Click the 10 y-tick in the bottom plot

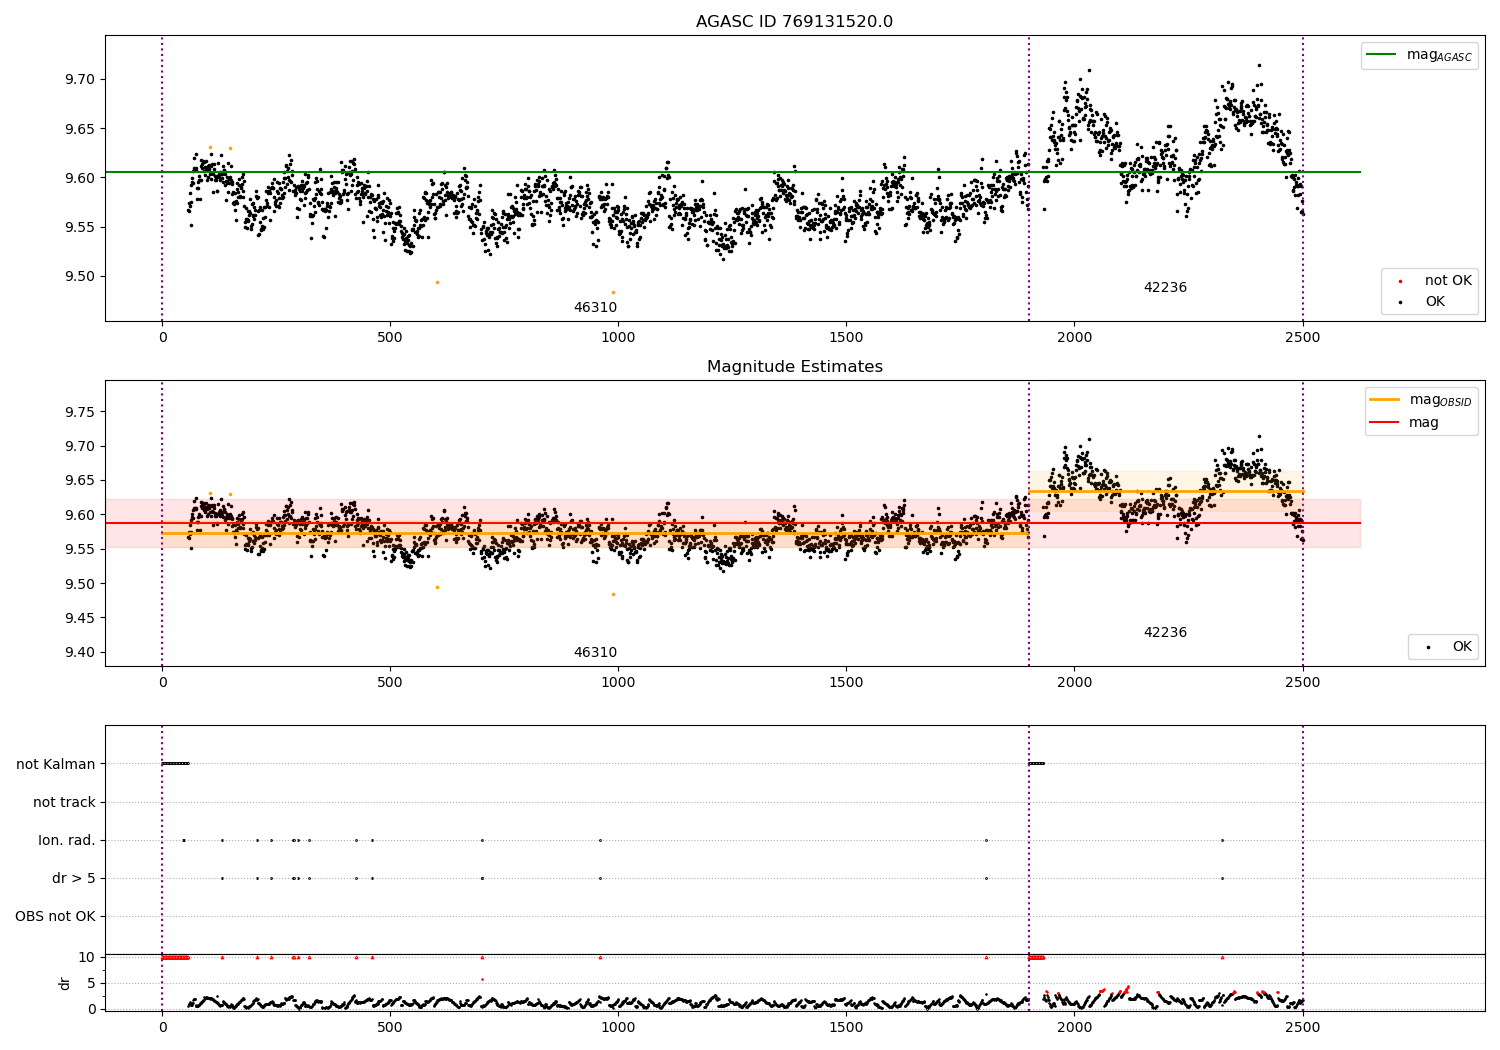[87, 957]
